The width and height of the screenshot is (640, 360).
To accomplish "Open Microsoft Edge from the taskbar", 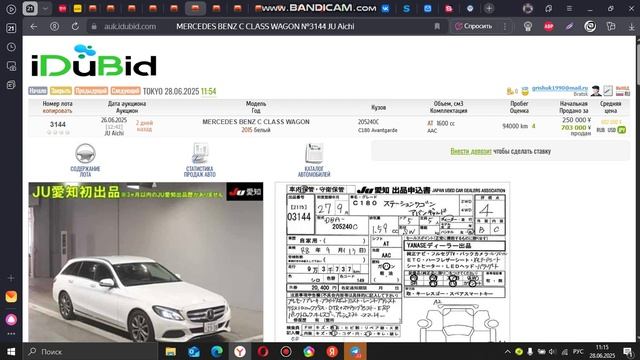I will coord(217,351).
